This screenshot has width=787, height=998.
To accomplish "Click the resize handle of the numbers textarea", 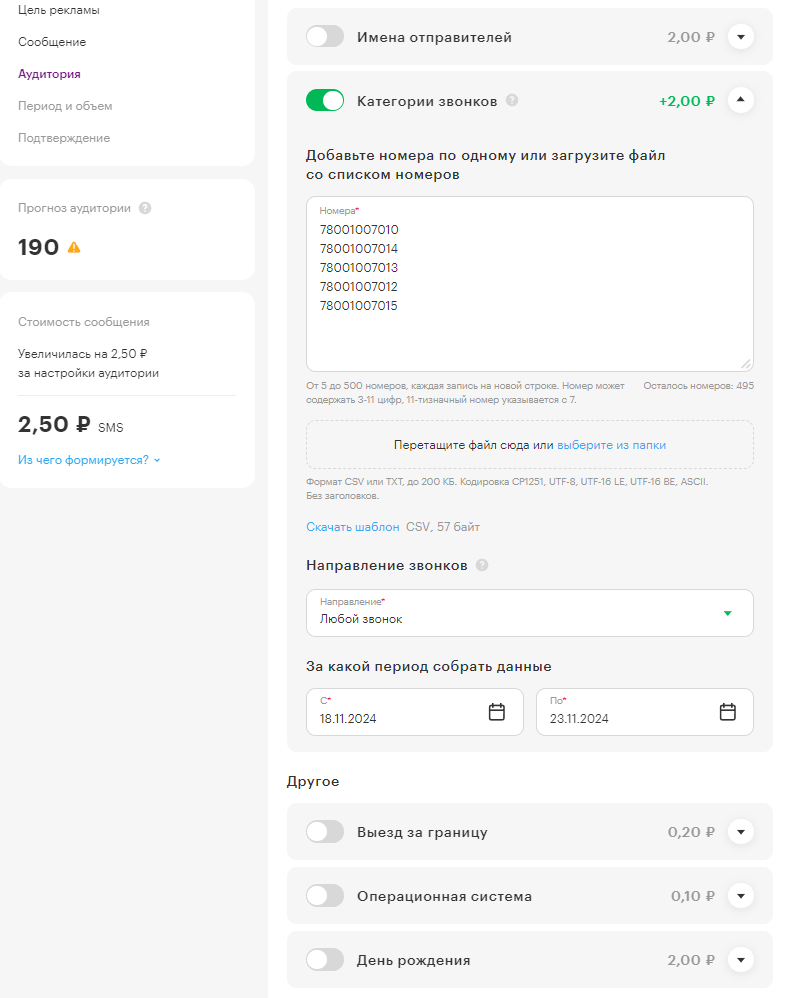I will (747, 364).
